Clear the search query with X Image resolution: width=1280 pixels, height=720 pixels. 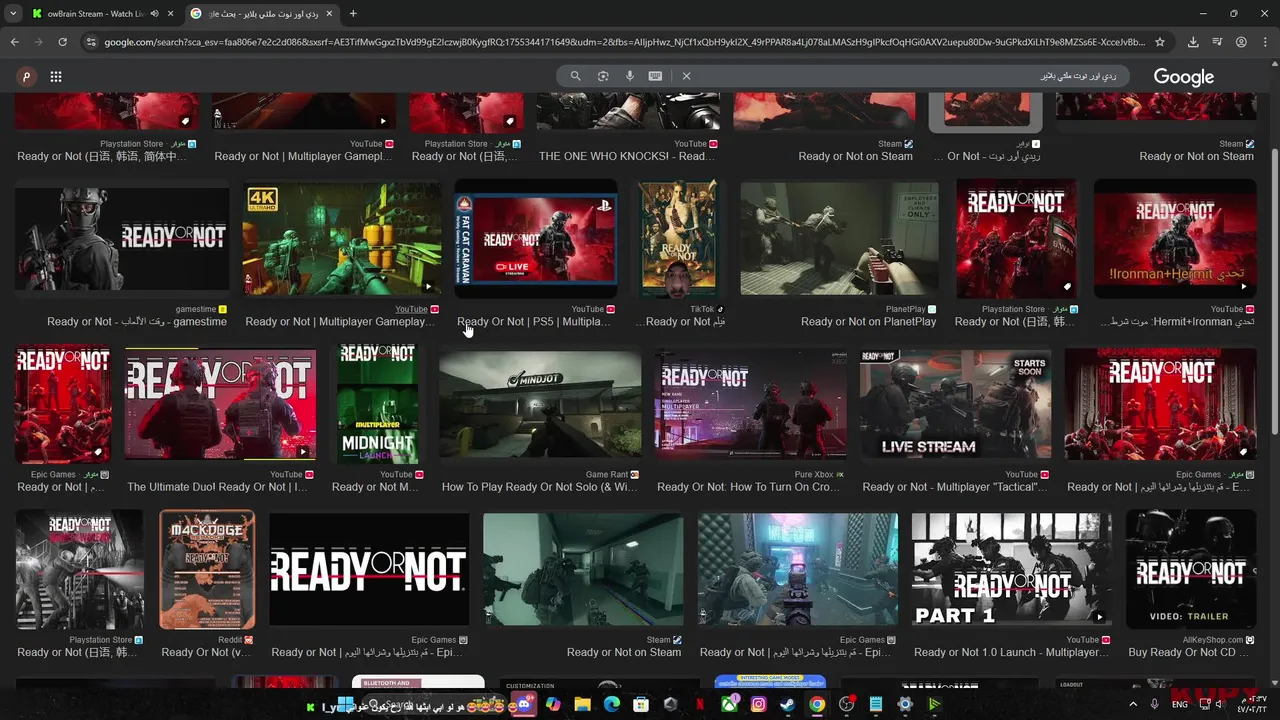click(686, 76)
